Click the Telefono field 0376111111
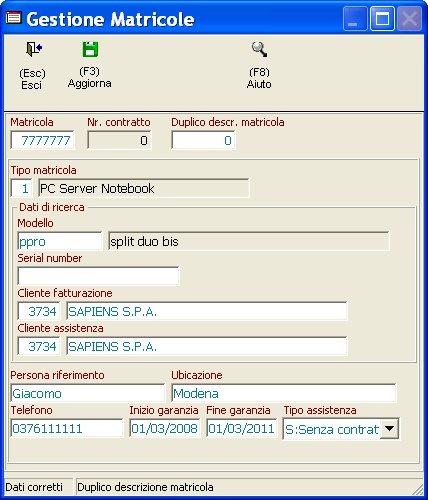 tap(67, 428)
